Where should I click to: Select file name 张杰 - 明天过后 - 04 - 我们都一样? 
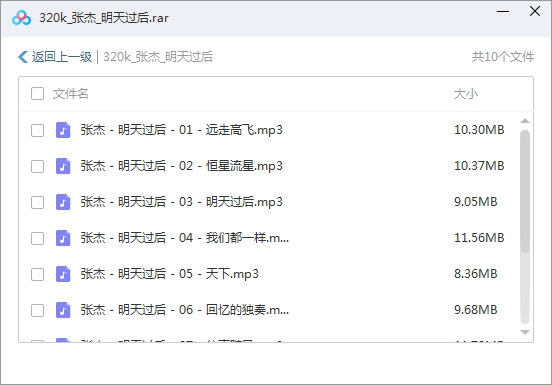[184, 238]
